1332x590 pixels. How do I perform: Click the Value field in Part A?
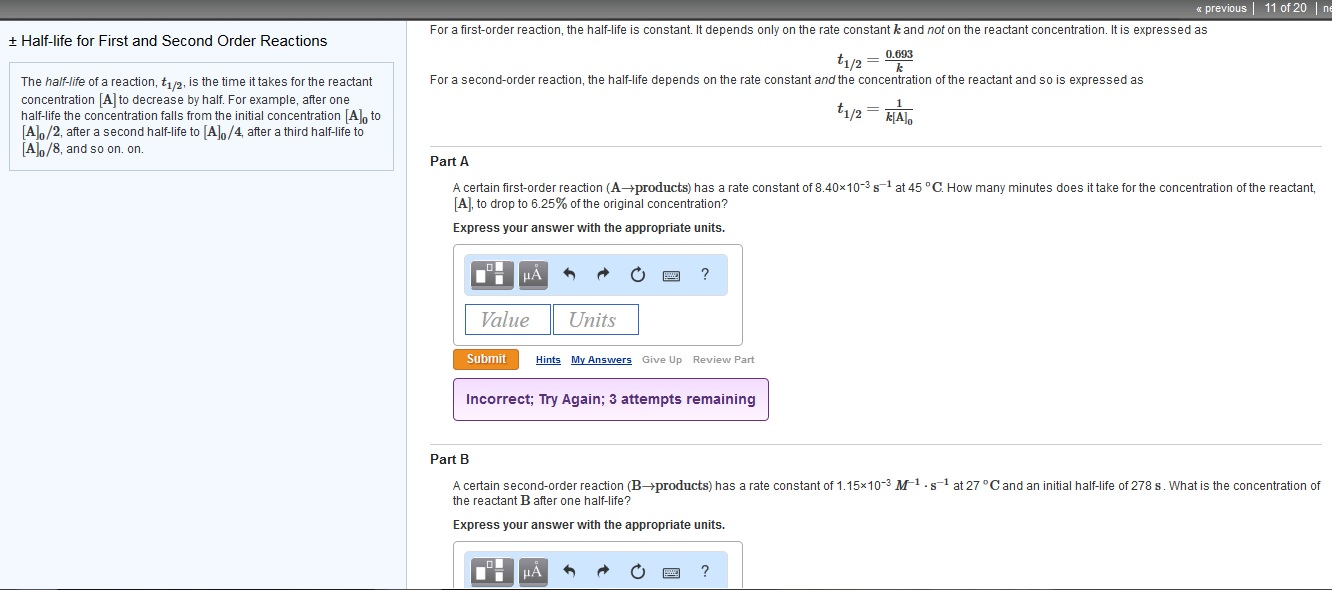[507, 320]
